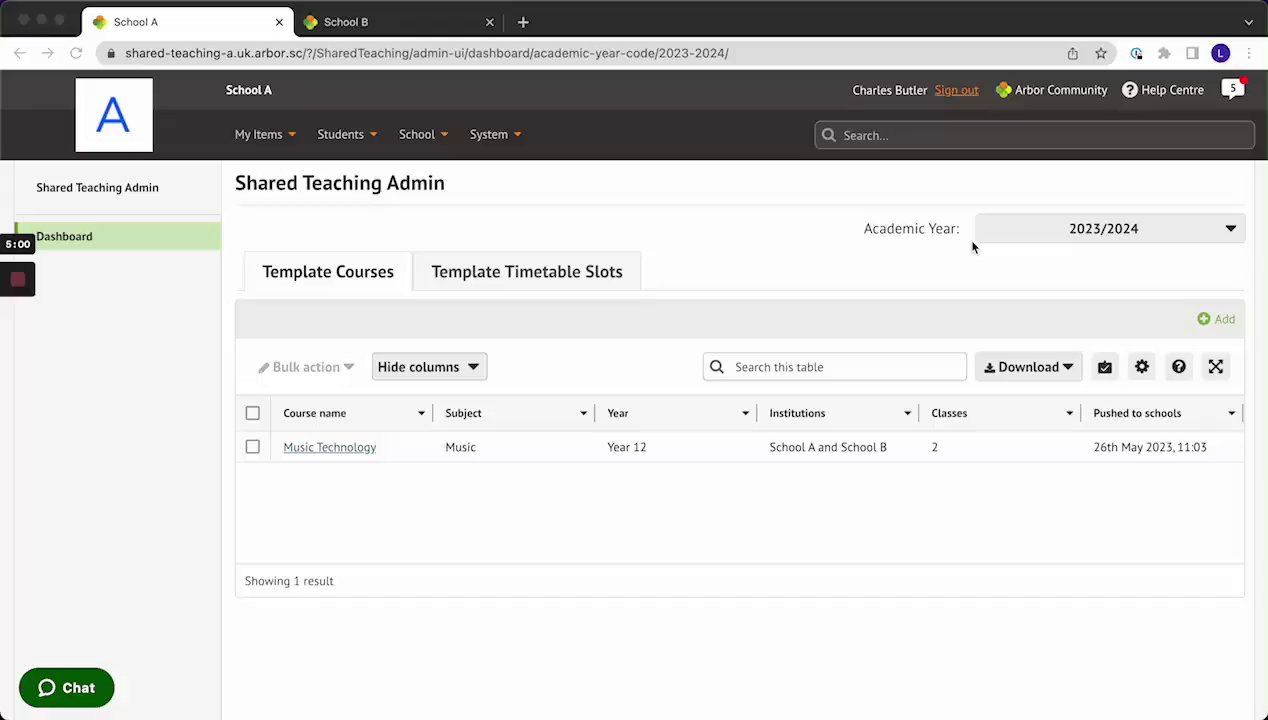
Task: Click the green Add plus button
Action: pos(1216,319)
